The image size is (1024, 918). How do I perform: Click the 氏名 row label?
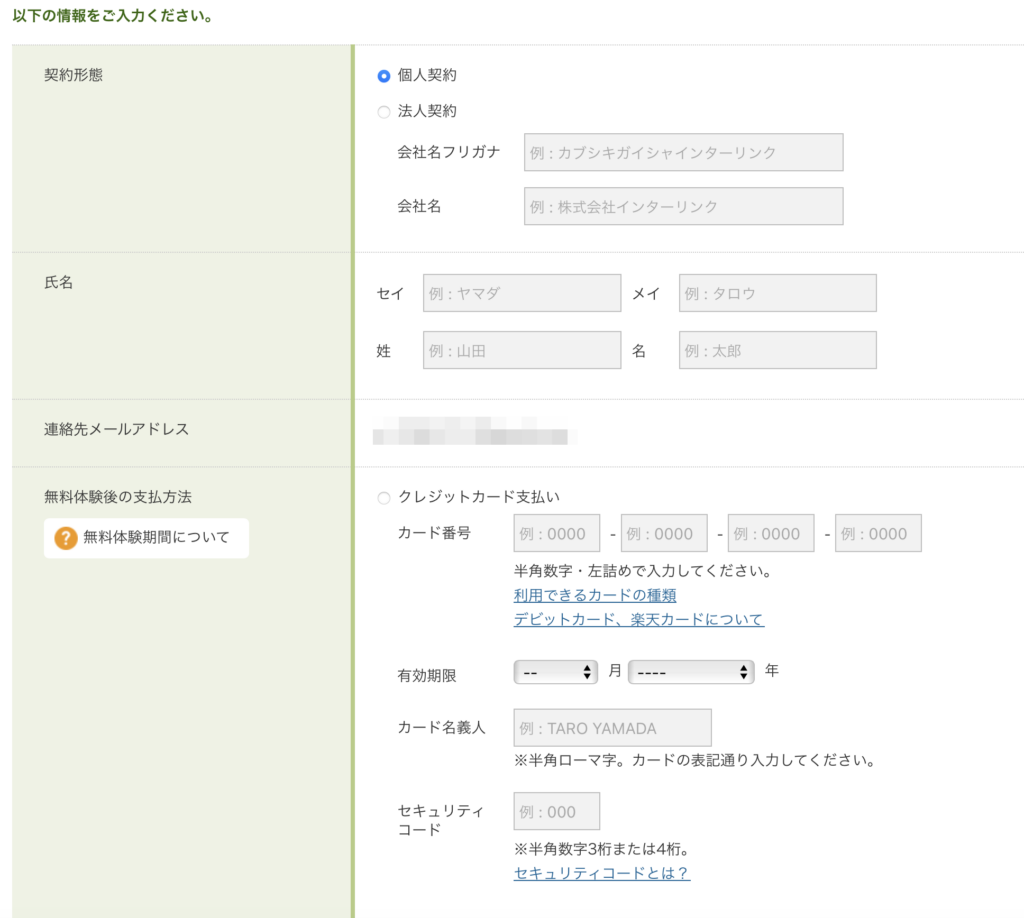pos(59,283)
